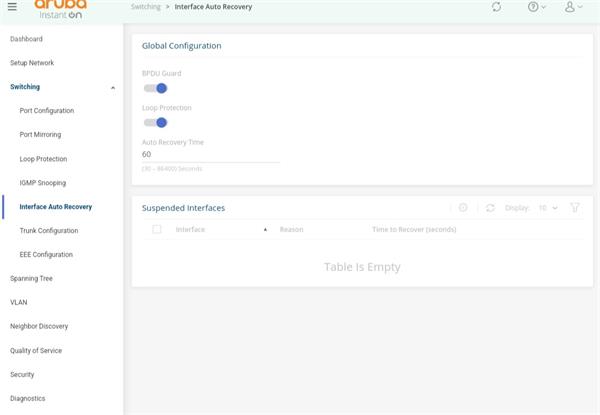
Task: Refresh the Suspended Interfaces table
Action: [490, 208]
